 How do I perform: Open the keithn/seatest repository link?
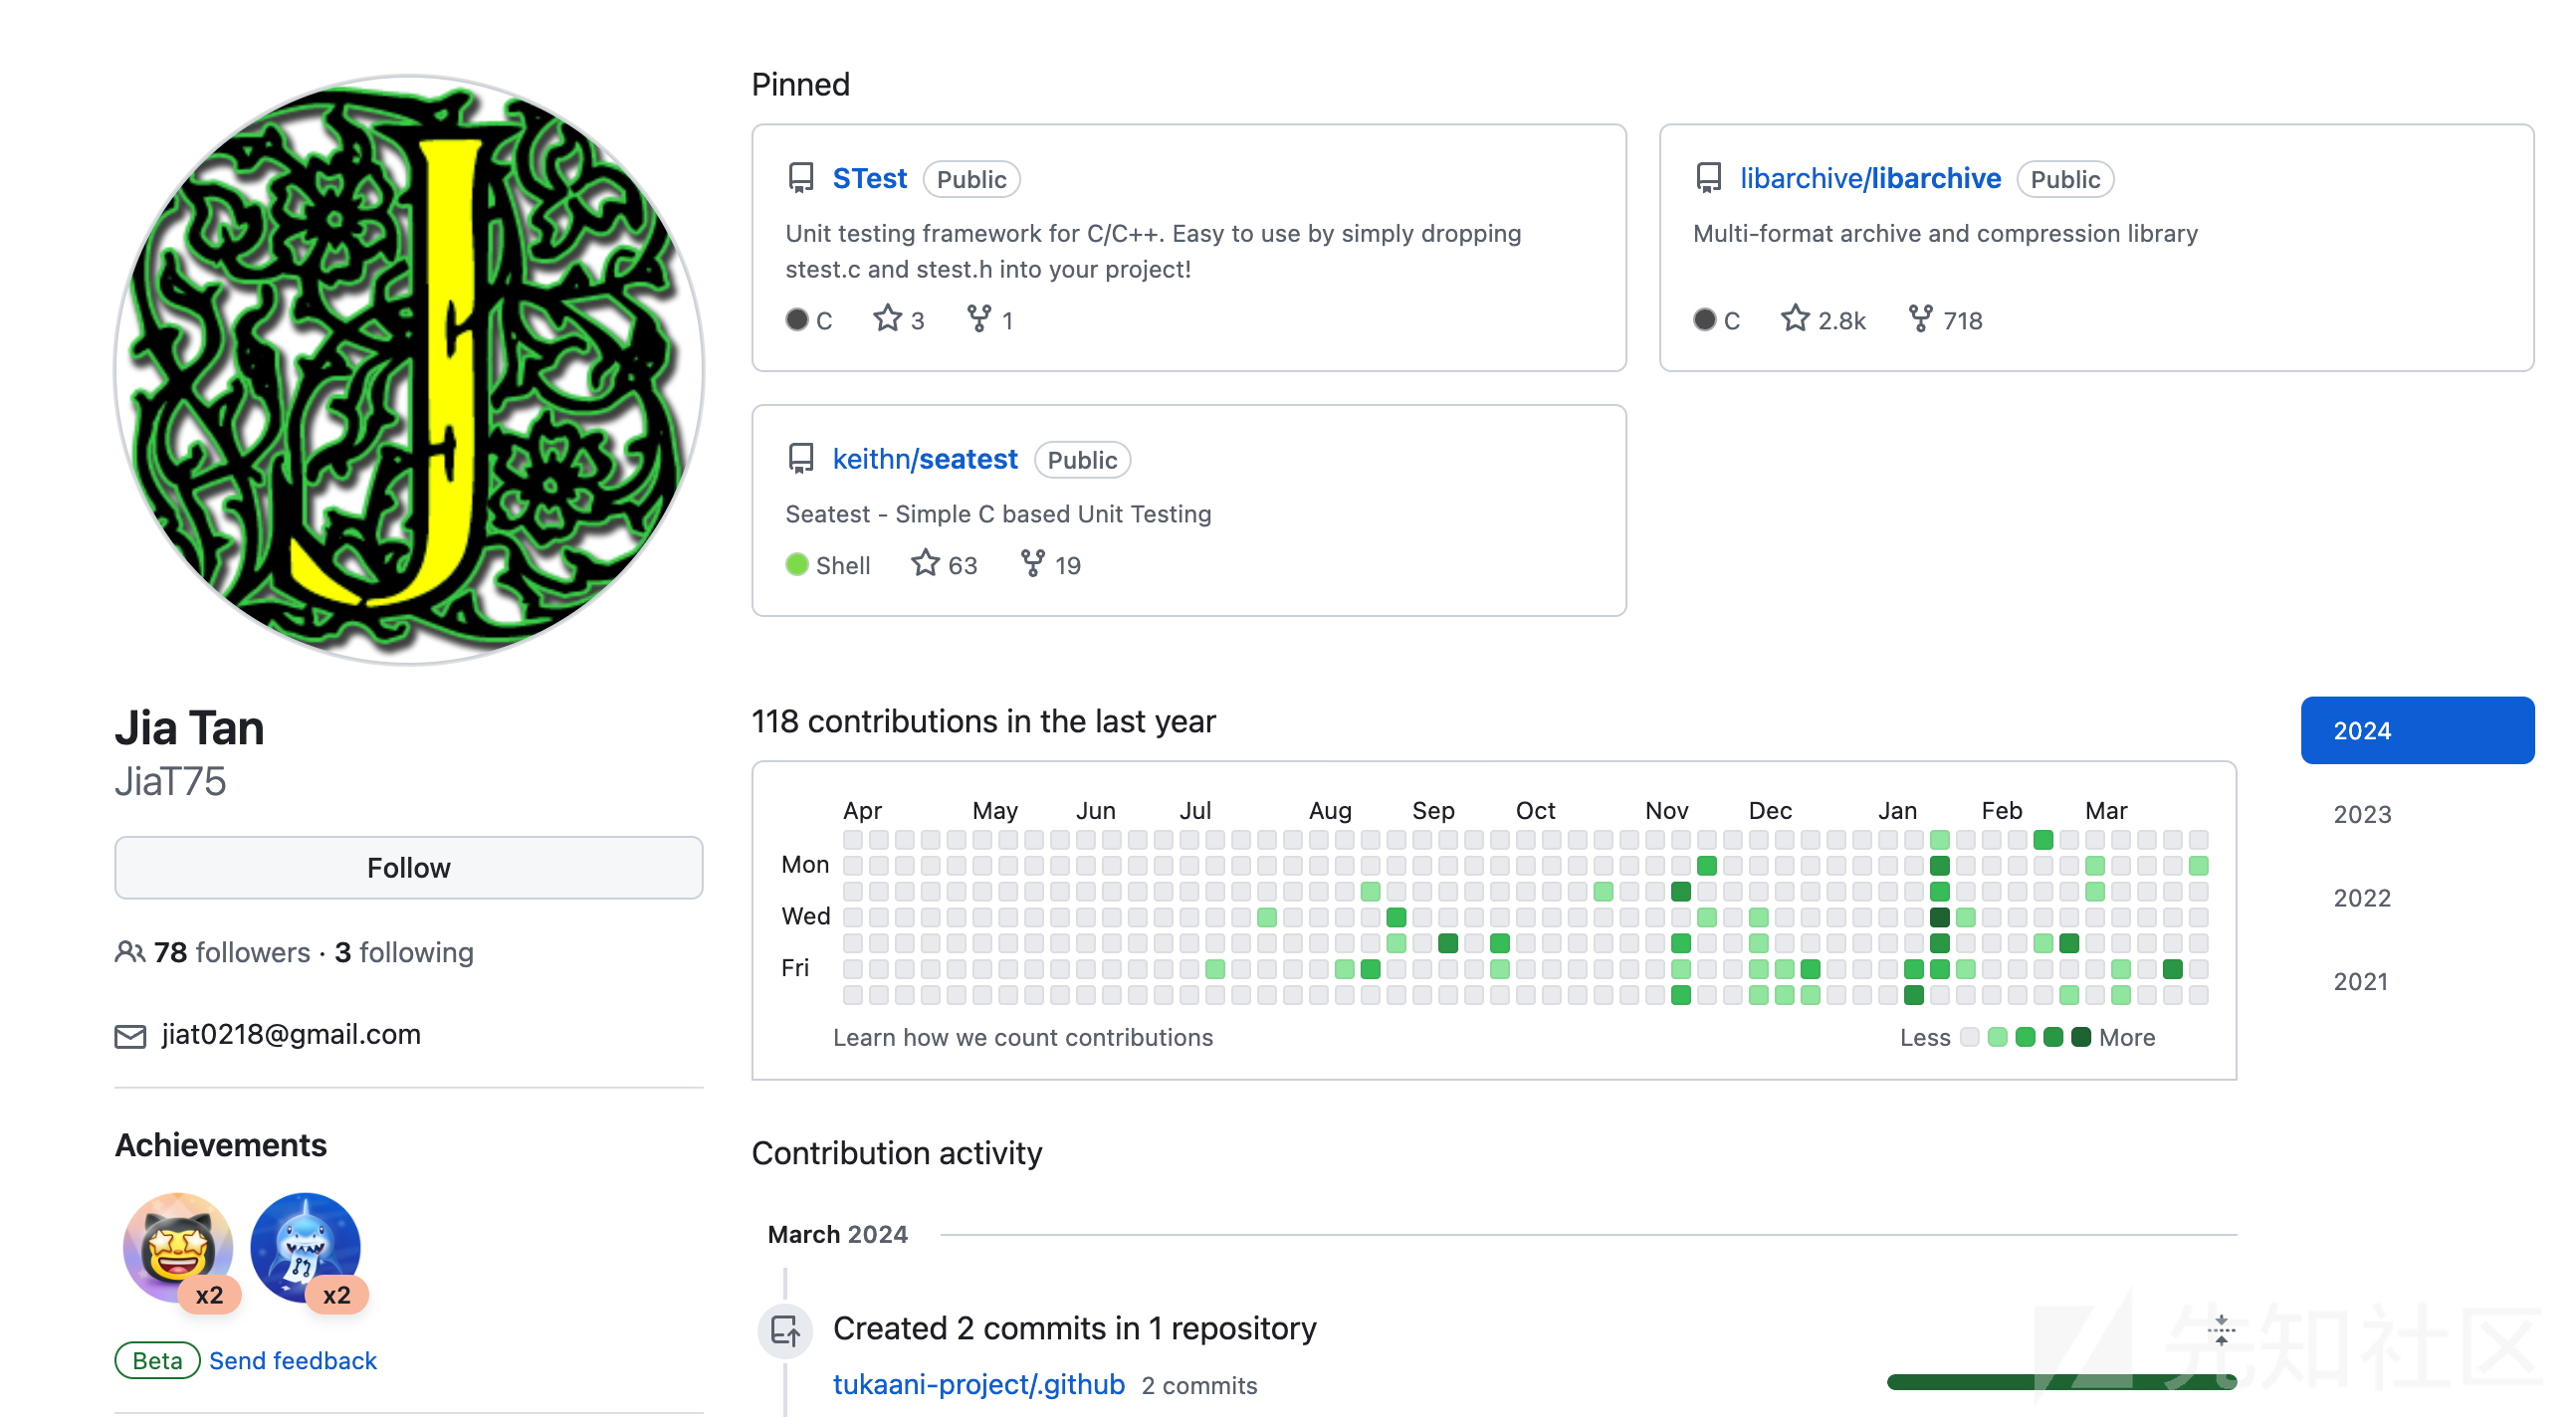tap(925, 459)
